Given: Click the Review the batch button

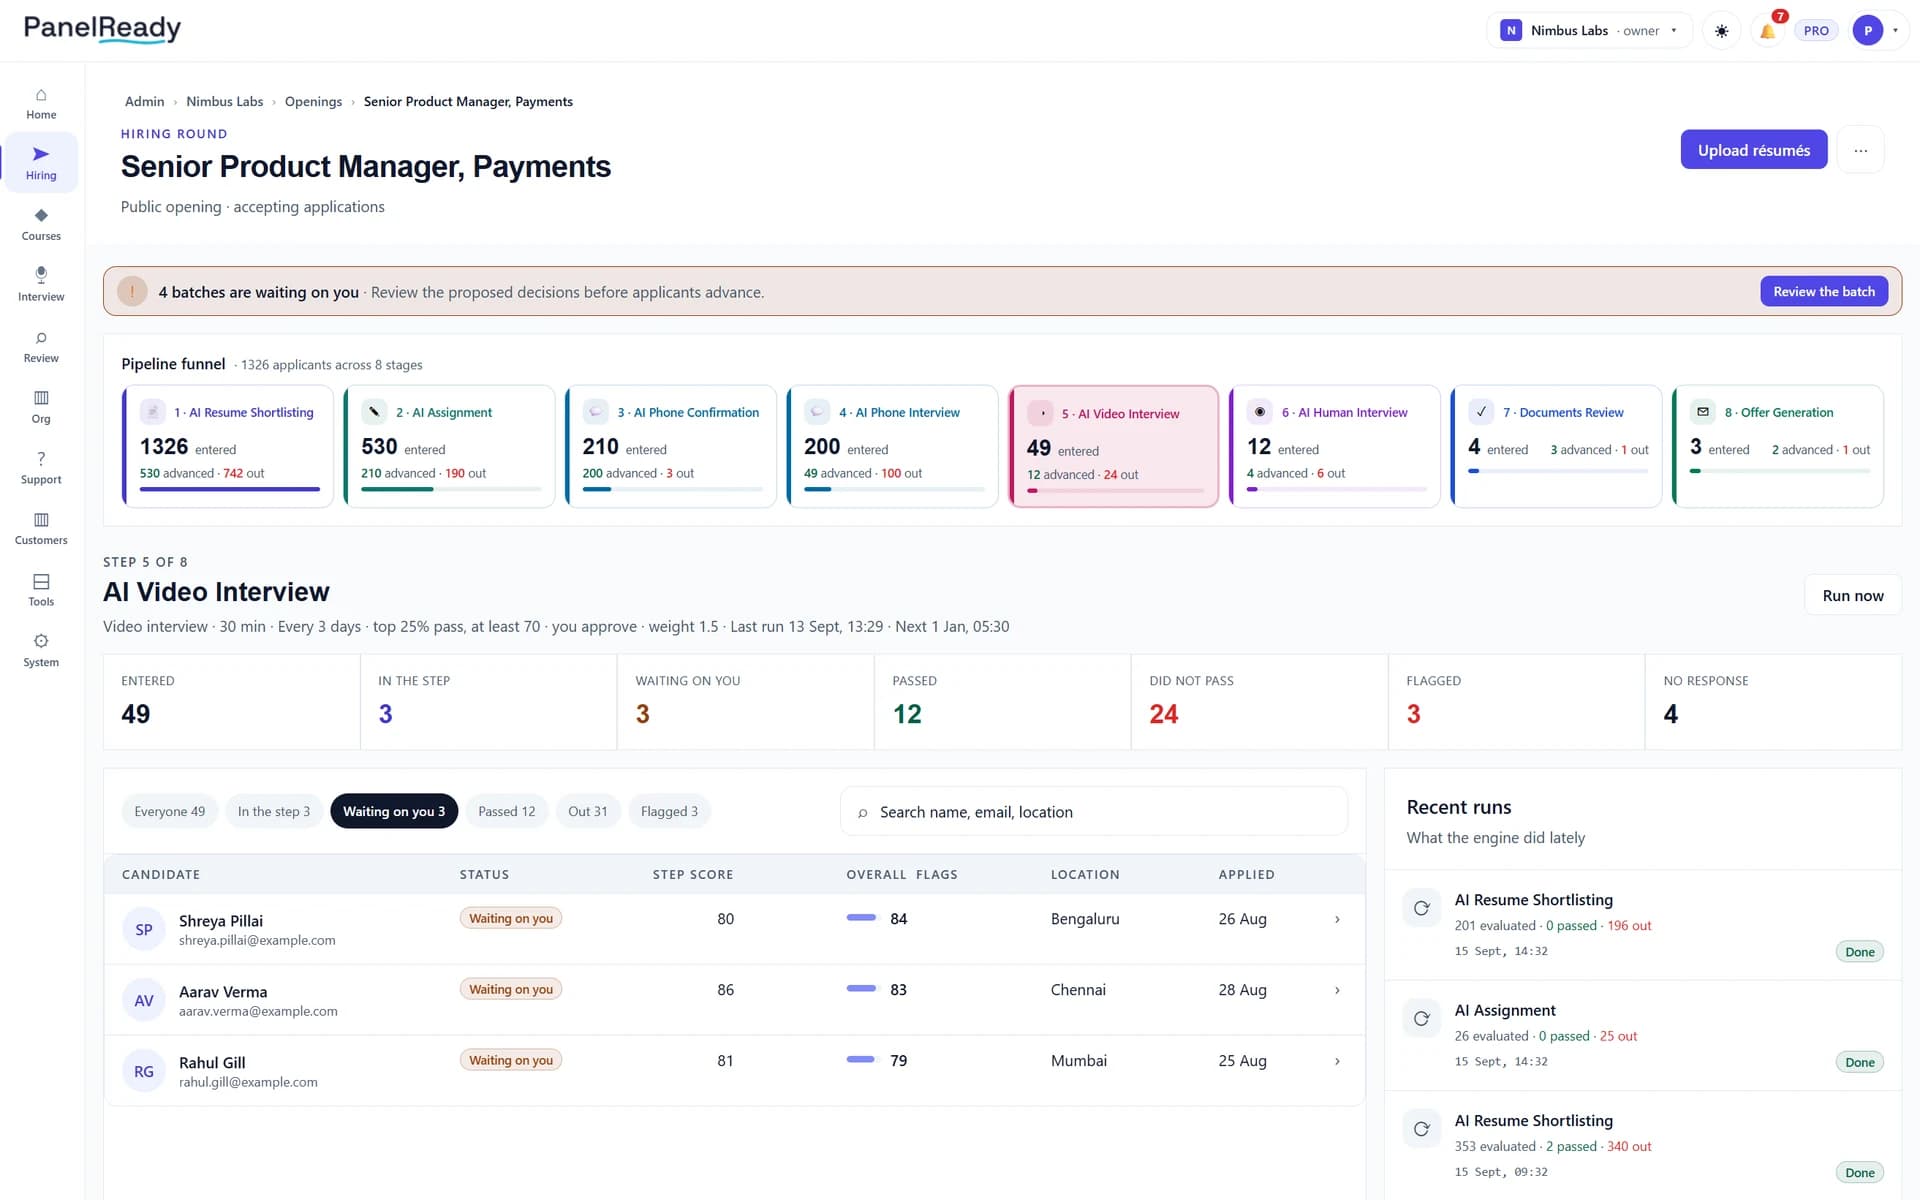Looking at the screenshot, I should 1823,292.
